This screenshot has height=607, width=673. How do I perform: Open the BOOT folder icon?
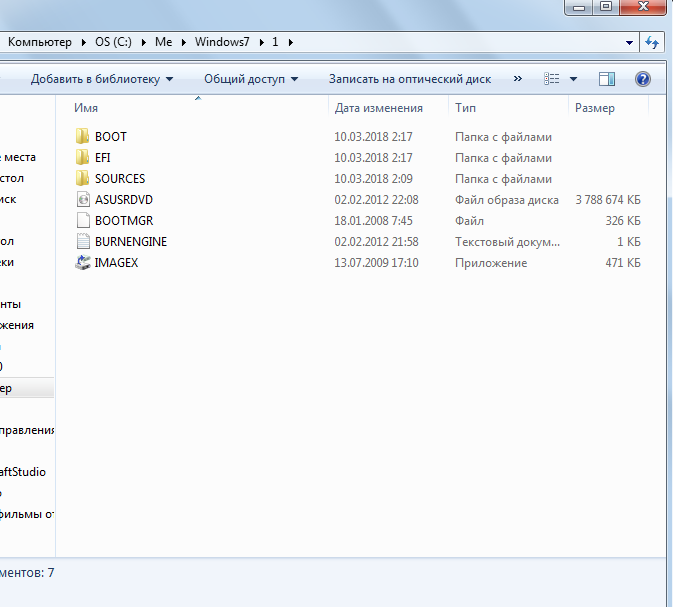[x=82, y=137]
